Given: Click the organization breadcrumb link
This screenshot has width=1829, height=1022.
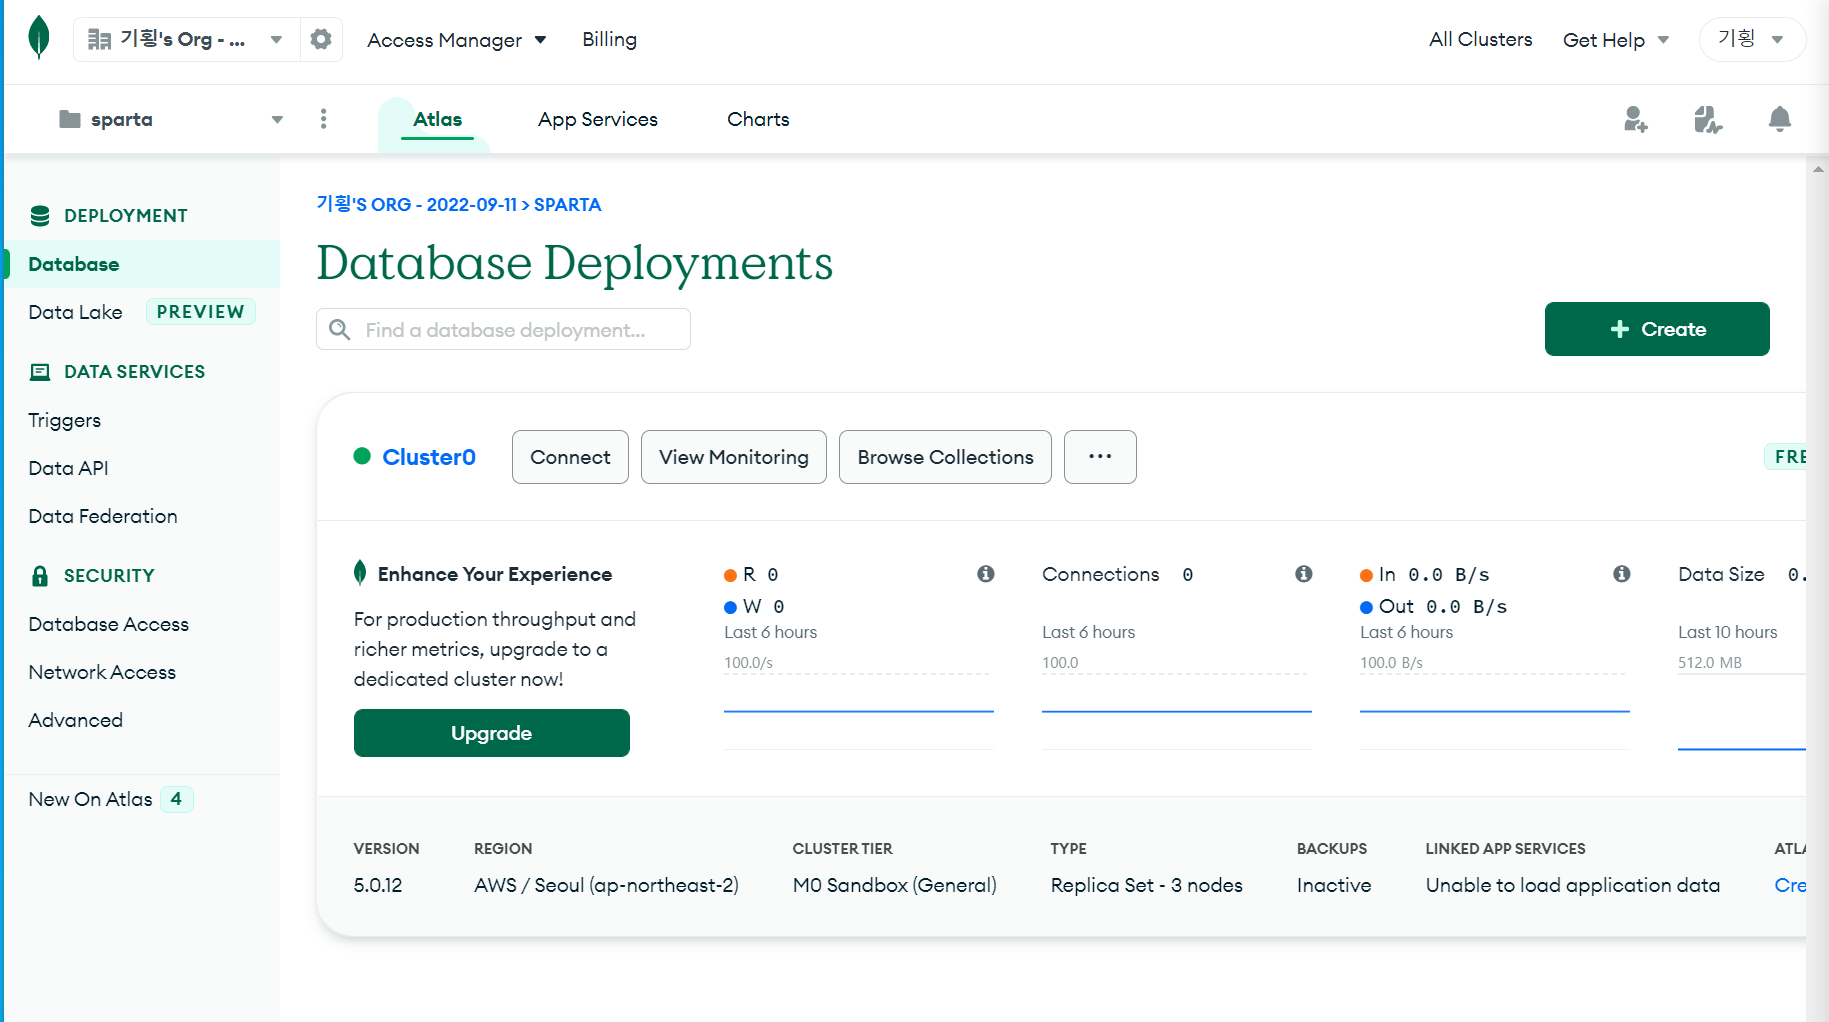Looking at the screenshot, I should pos(417,204).
